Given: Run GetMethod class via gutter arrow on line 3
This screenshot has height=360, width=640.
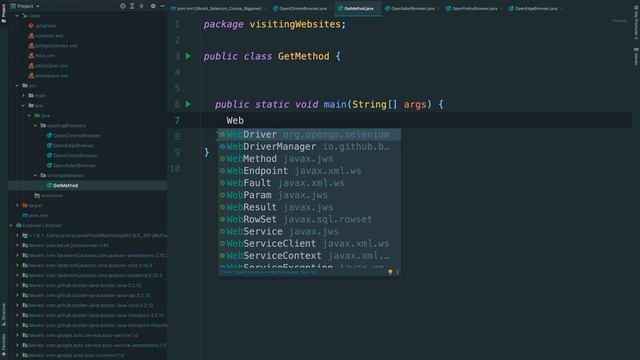Looking at the screenshot, I should 188,56.
